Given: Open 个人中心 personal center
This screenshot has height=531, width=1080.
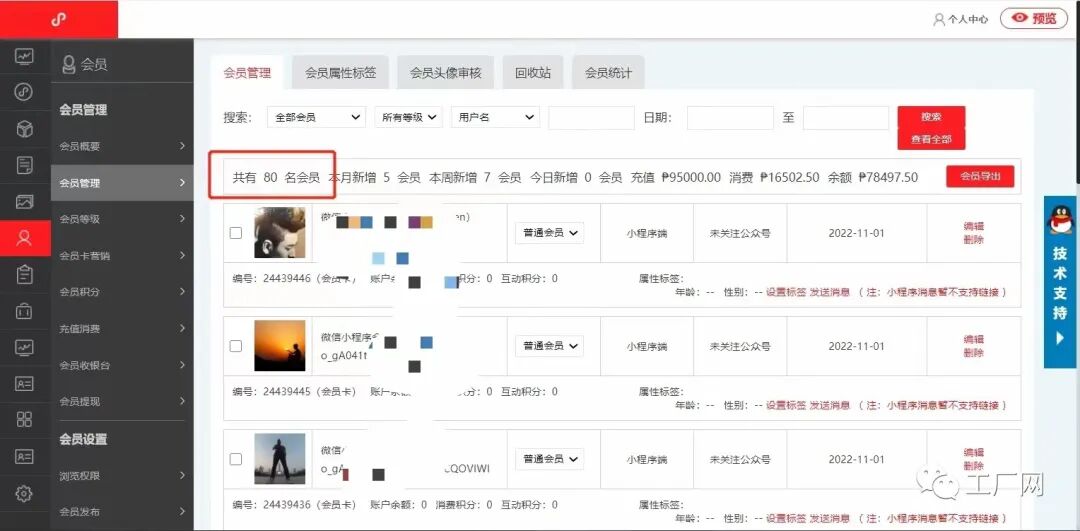Looking at the screenshot, I should (x=960, y=19).
